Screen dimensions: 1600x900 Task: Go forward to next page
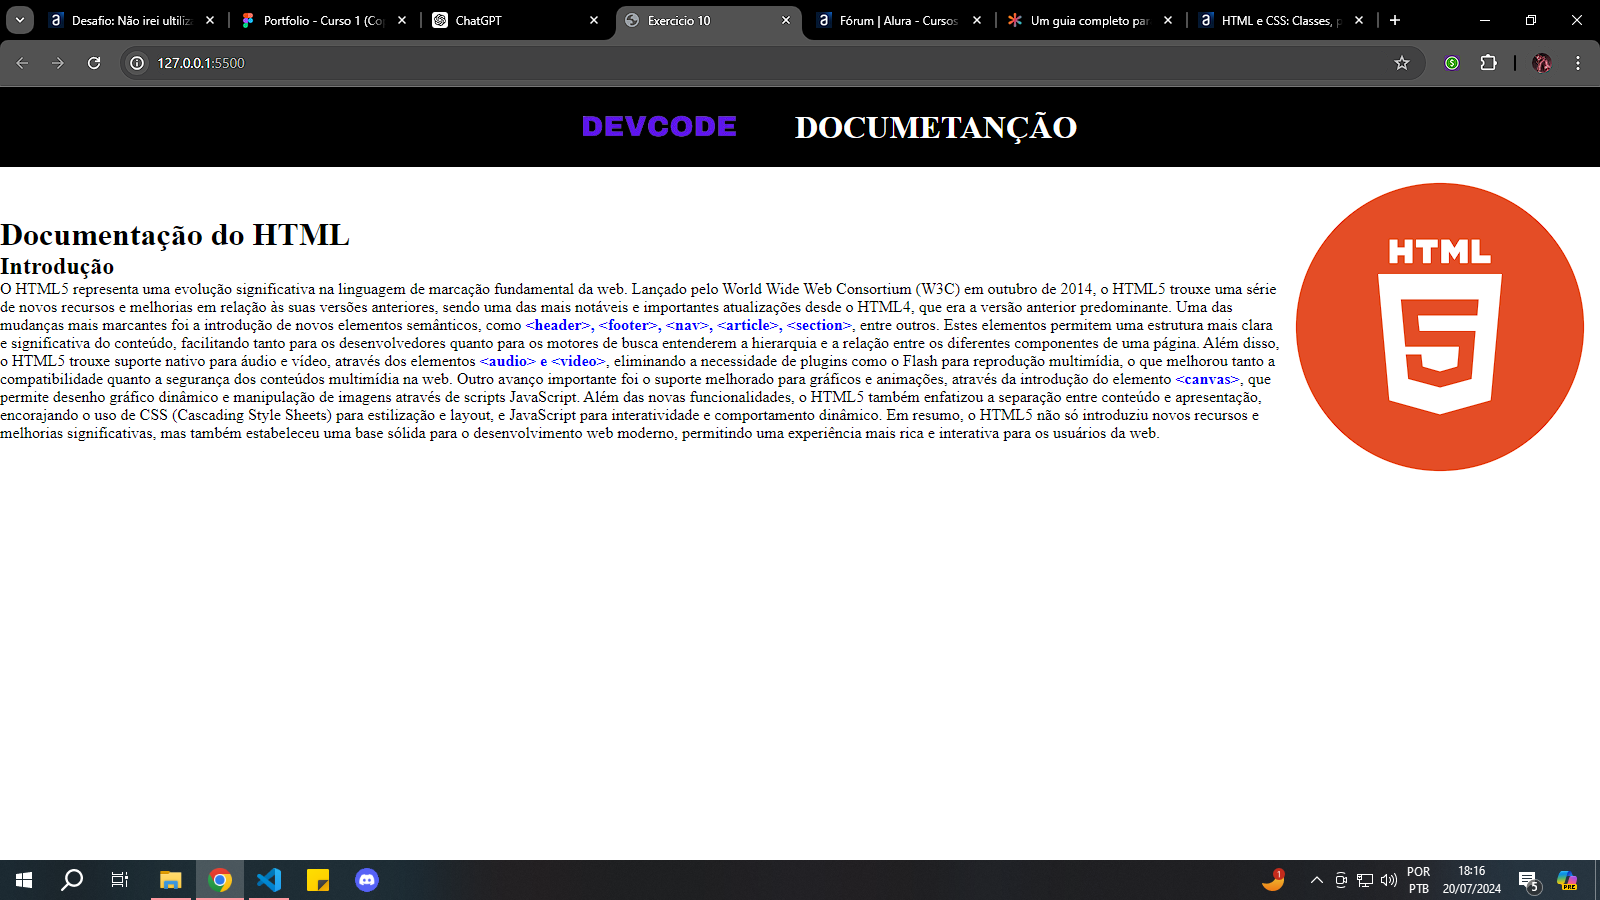point(58,63)
